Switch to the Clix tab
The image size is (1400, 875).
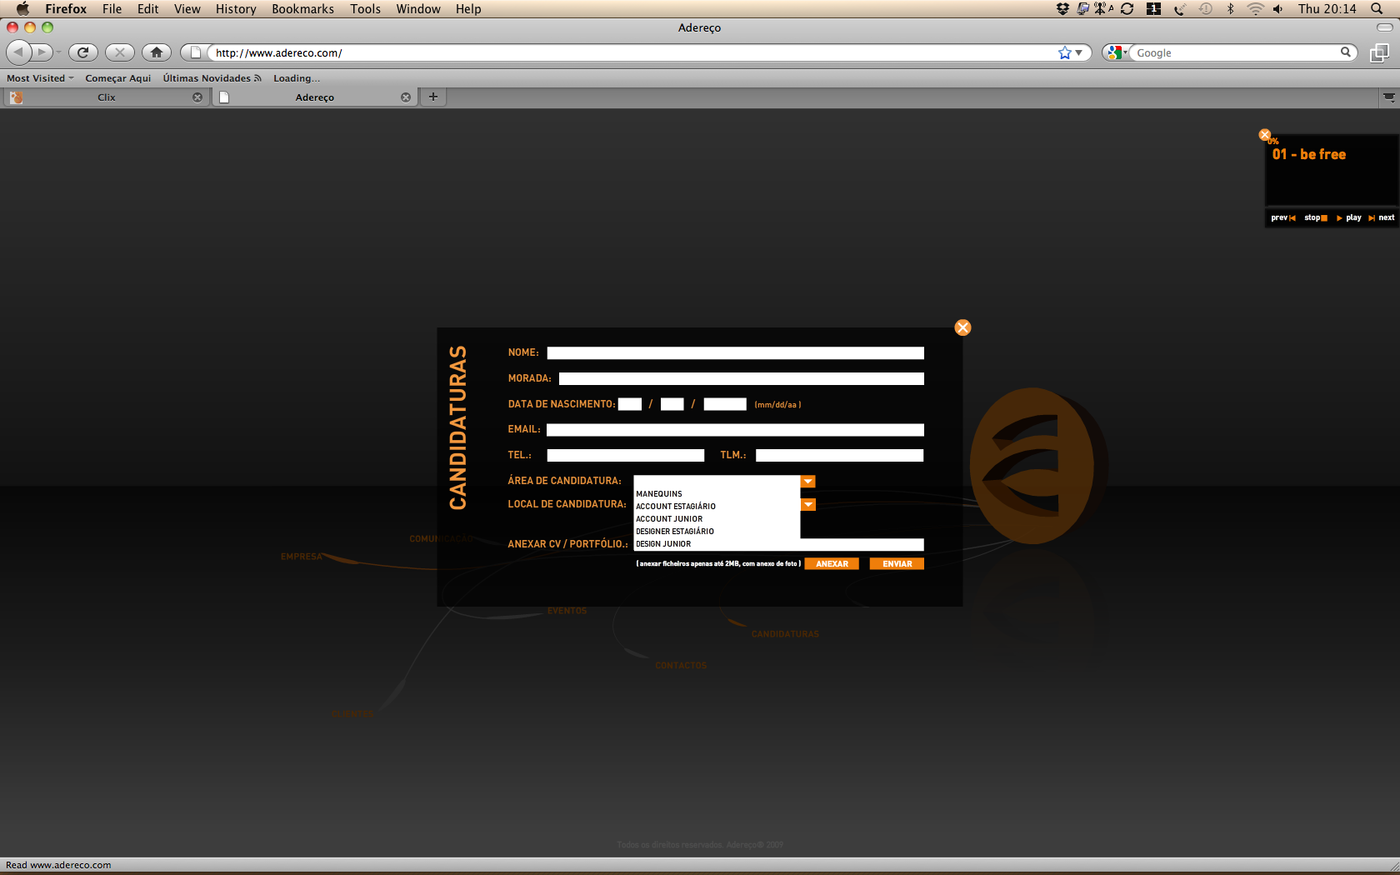105,97
